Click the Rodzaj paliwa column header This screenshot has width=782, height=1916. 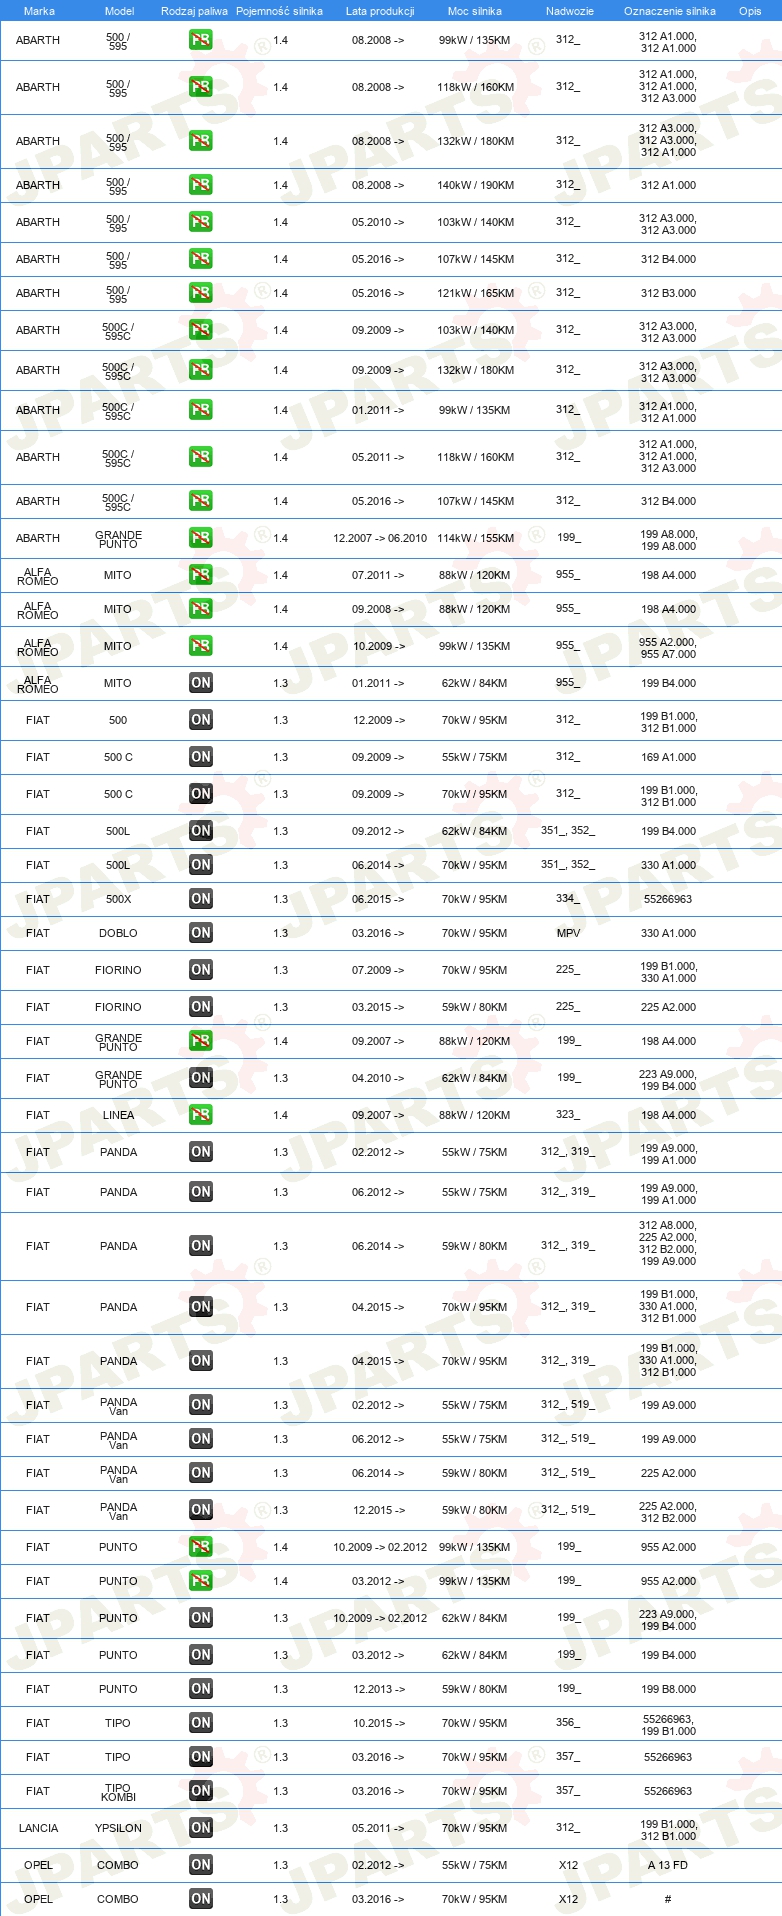tap(194, 11)
